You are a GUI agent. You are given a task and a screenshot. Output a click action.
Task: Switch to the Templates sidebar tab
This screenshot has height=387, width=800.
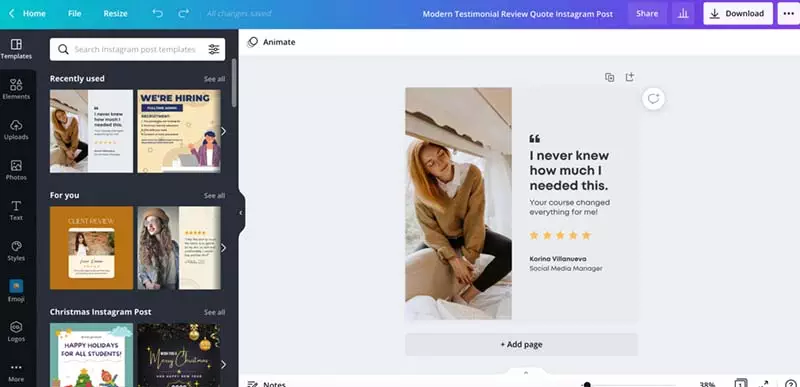click(16, 49)
